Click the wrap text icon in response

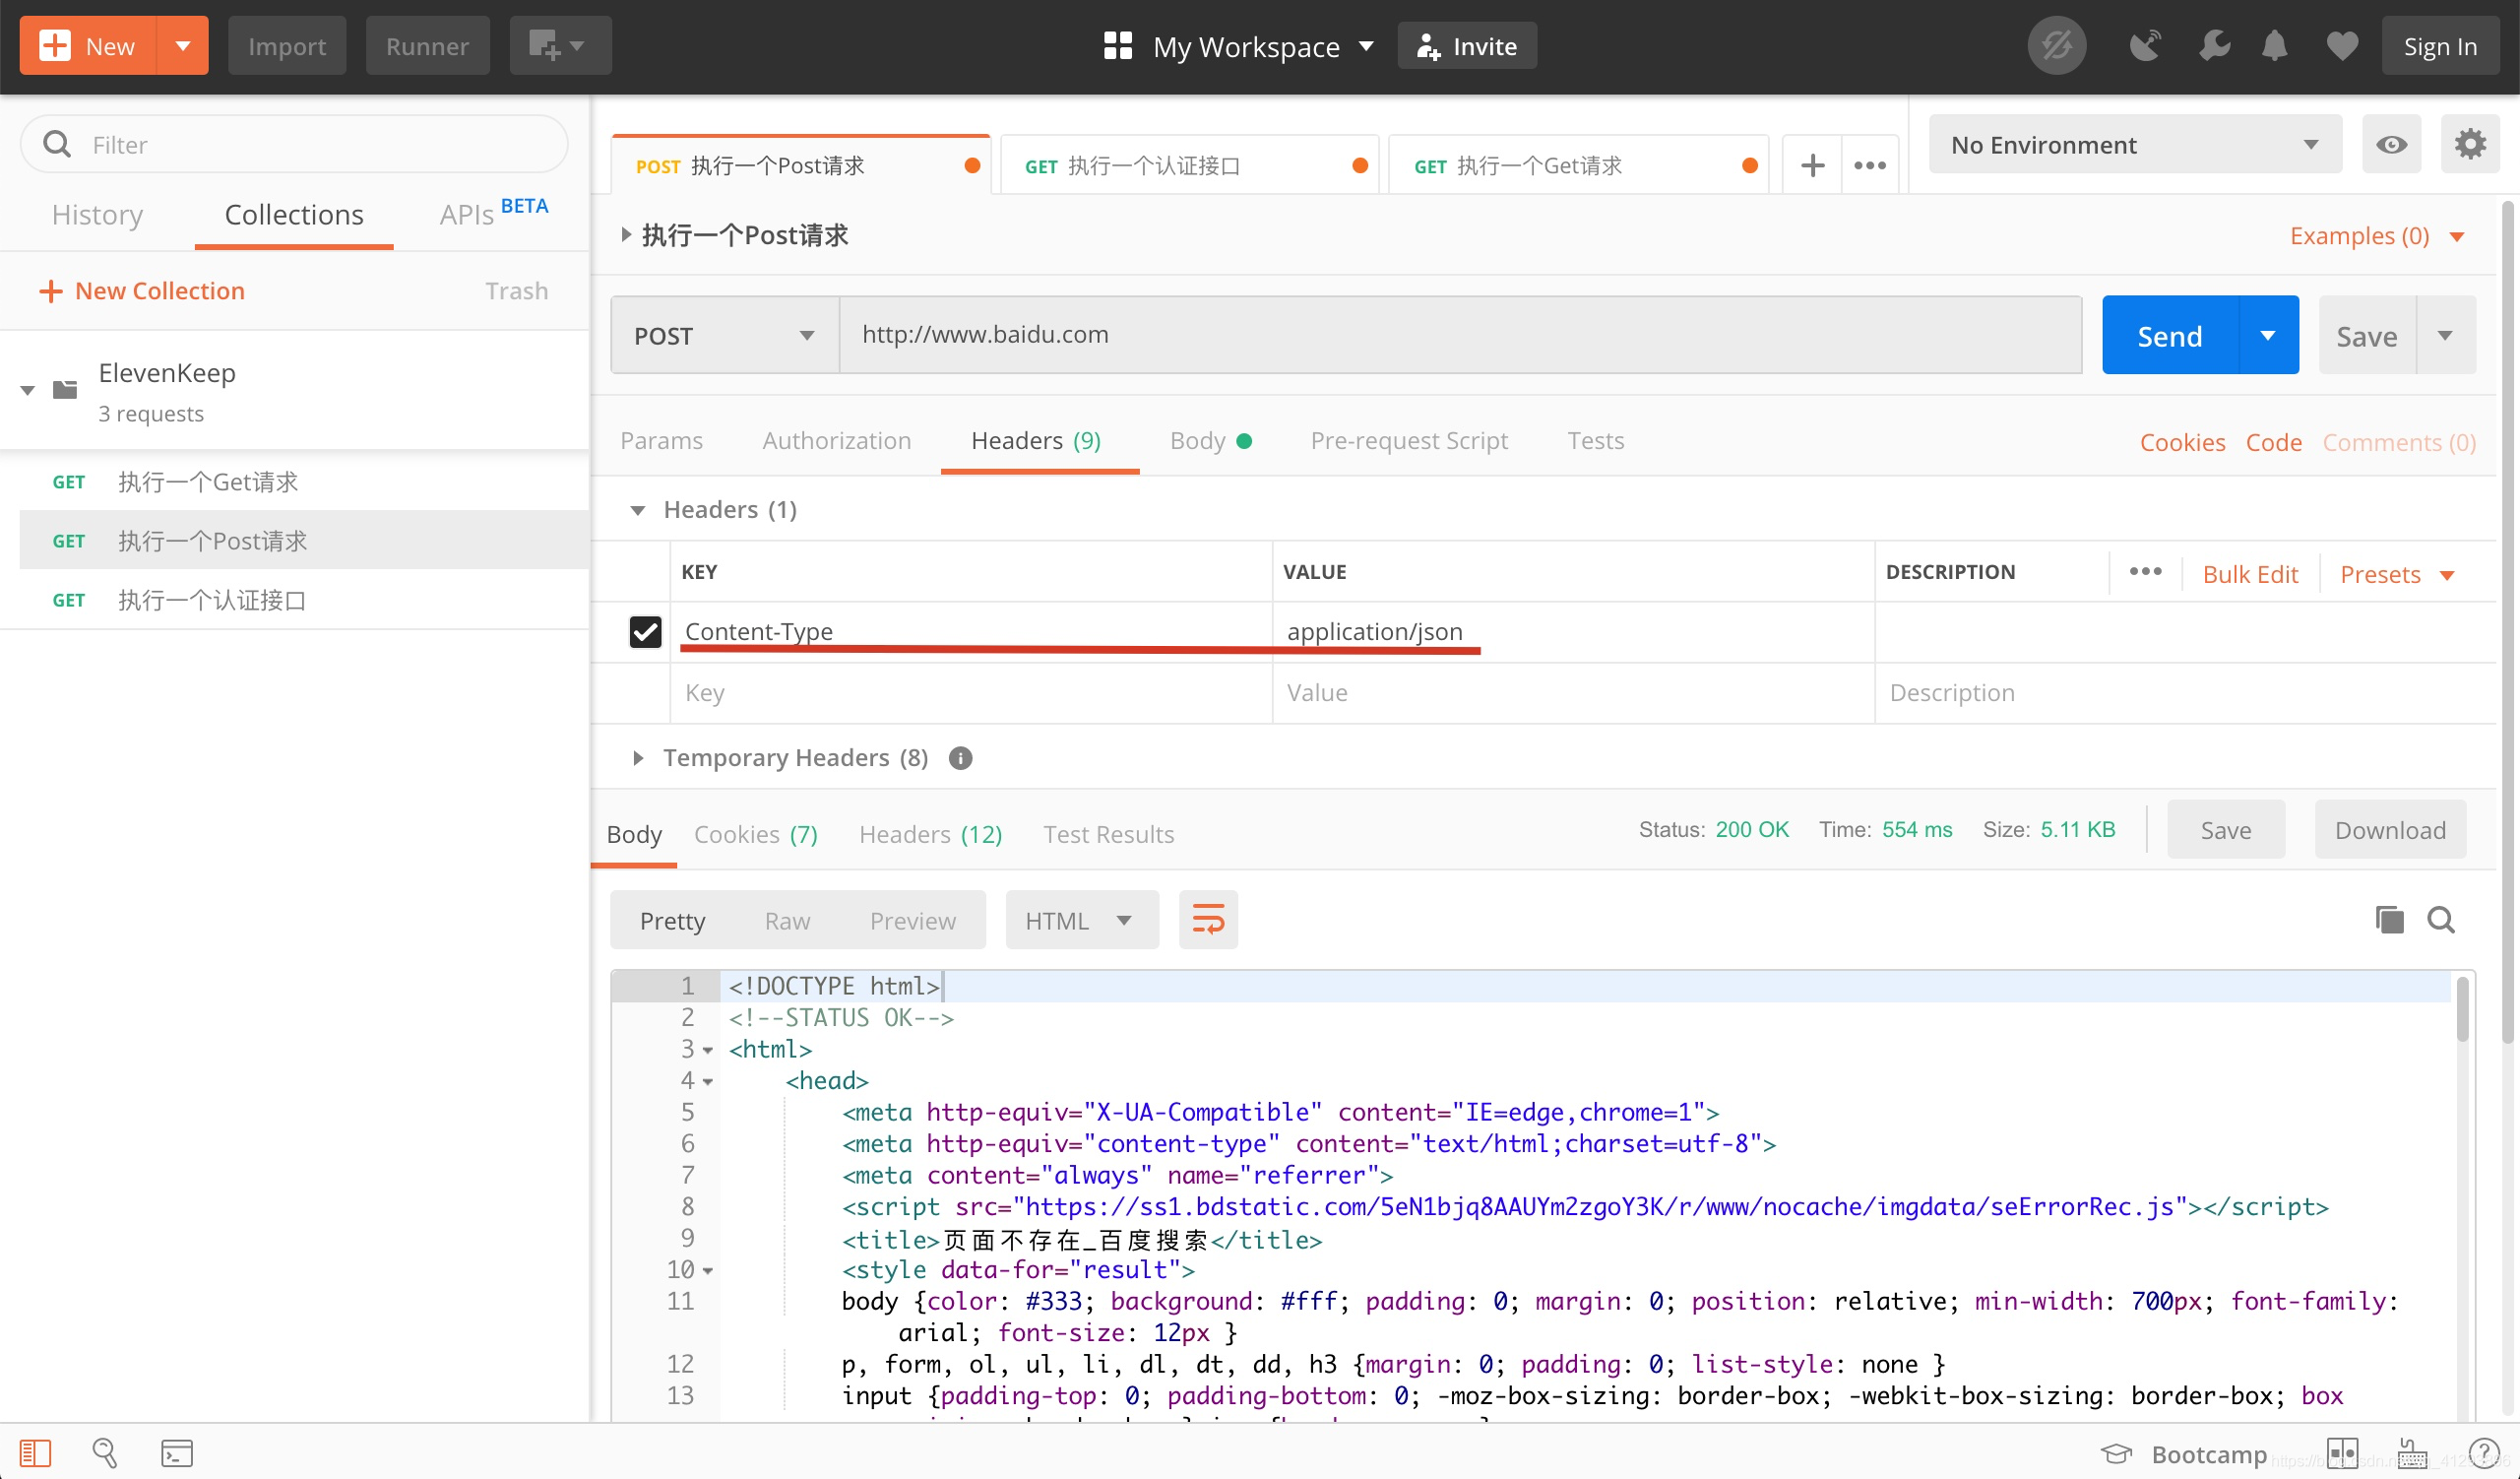coord(1207,919)
